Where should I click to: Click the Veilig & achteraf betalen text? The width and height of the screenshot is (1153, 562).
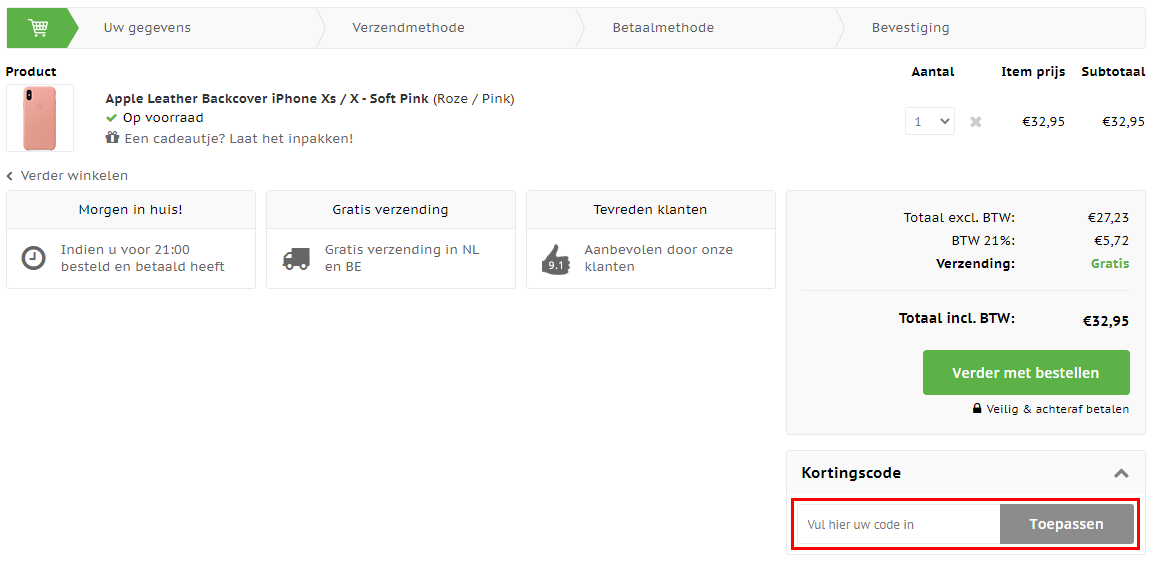(x=1058, y=409)
